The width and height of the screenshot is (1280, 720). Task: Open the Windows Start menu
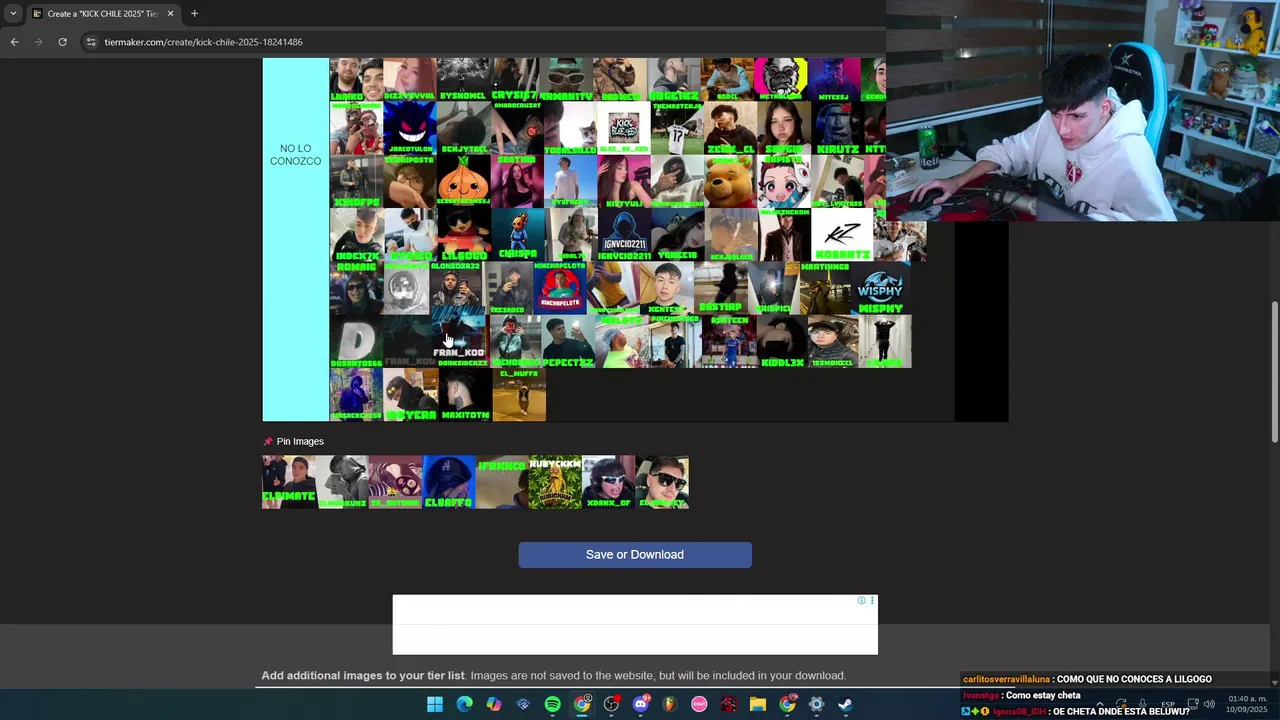(x=435, y=705)
